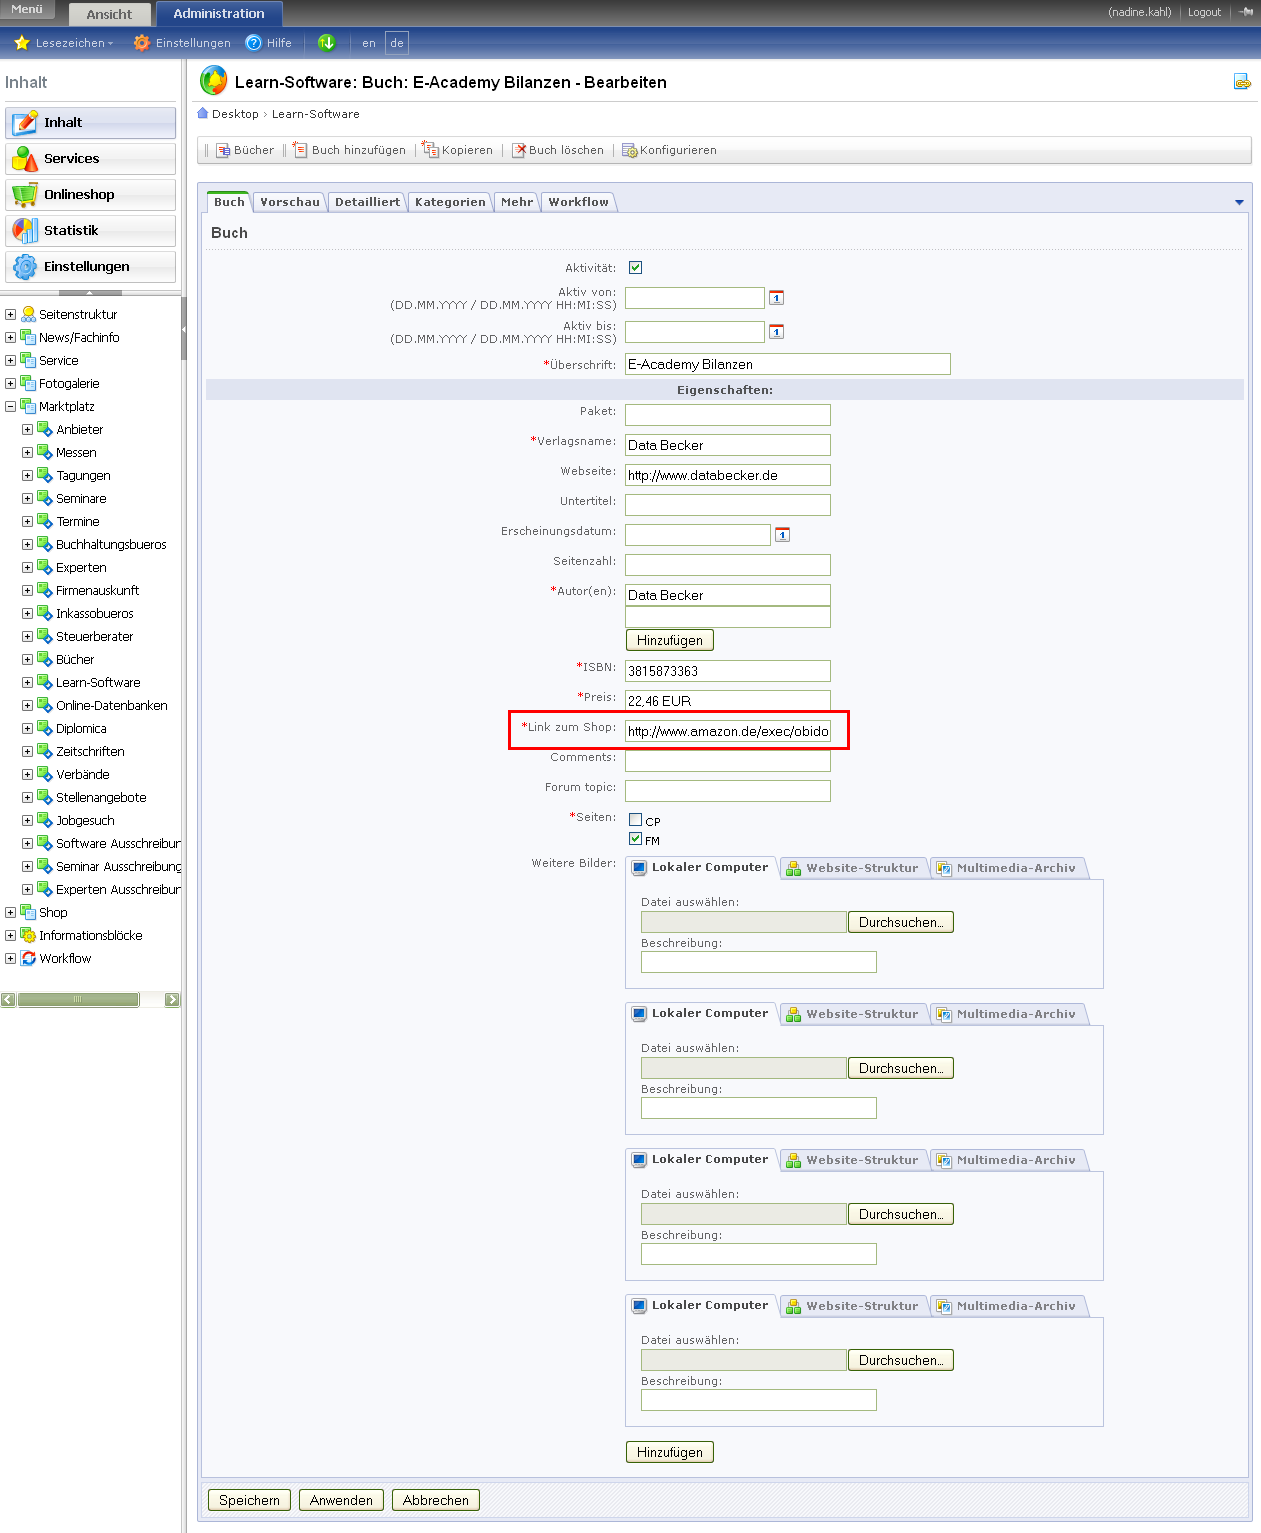Click Buch löschen delete icon
The width and height of the screenshot is (1261, 1533).
coord(519,150)
